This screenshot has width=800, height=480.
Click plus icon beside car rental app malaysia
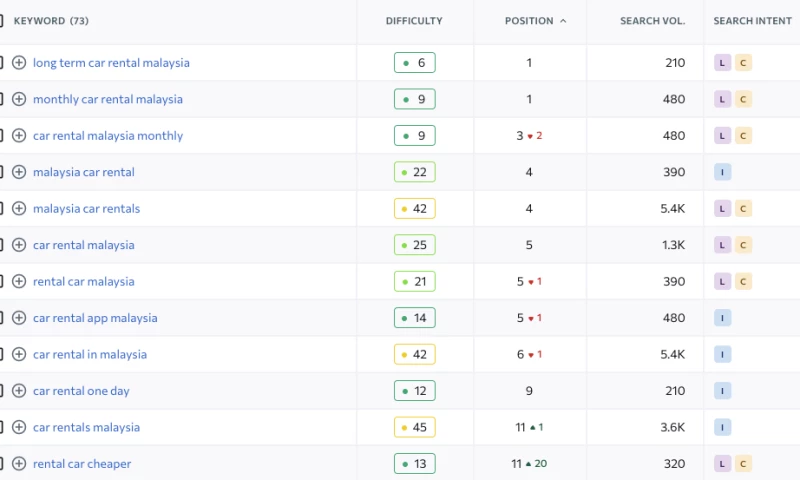pyautogui.click(x=19, y=318)
